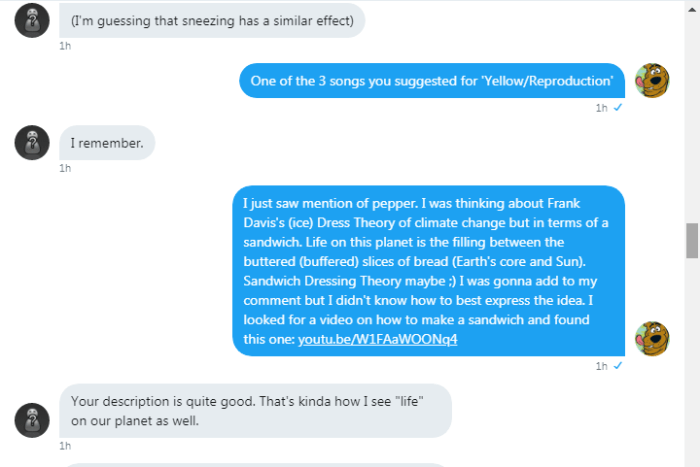700x467 pixels.
Task: Click read checkmark under the sandwich message
Action: [618, 366]
